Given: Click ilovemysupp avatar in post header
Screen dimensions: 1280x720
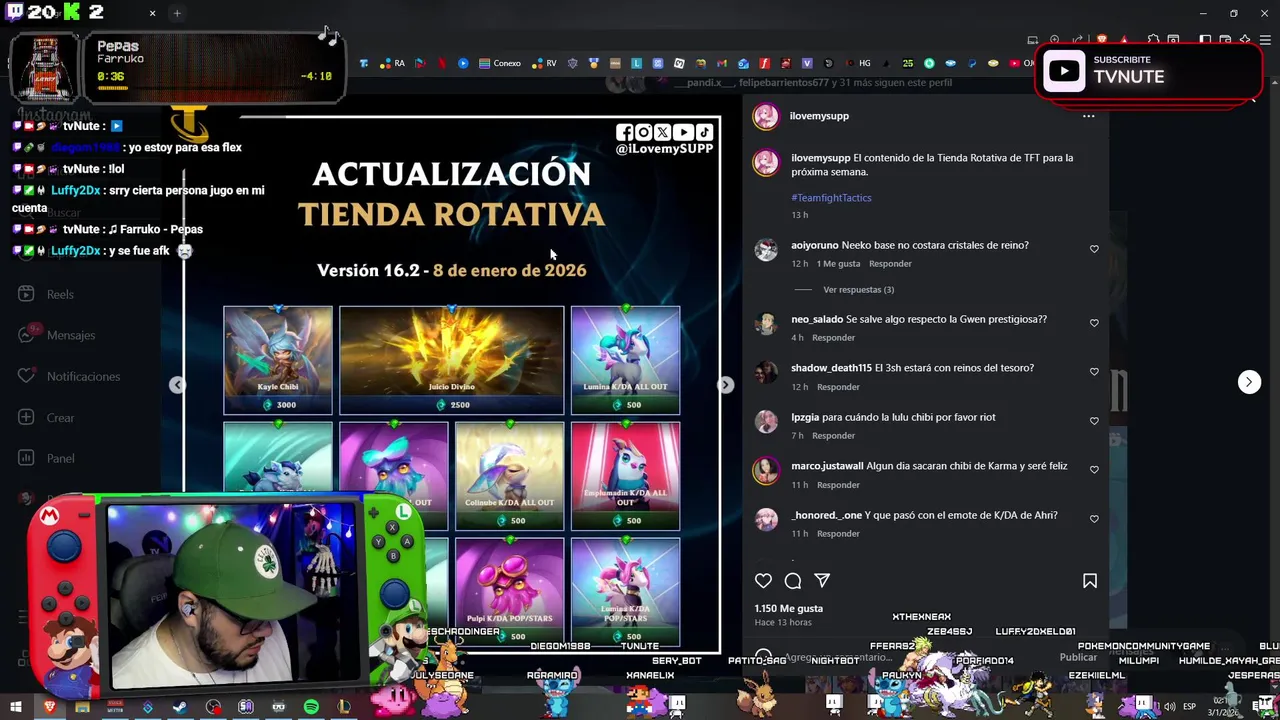Looking at the screenshot, I should coord(766,116).
